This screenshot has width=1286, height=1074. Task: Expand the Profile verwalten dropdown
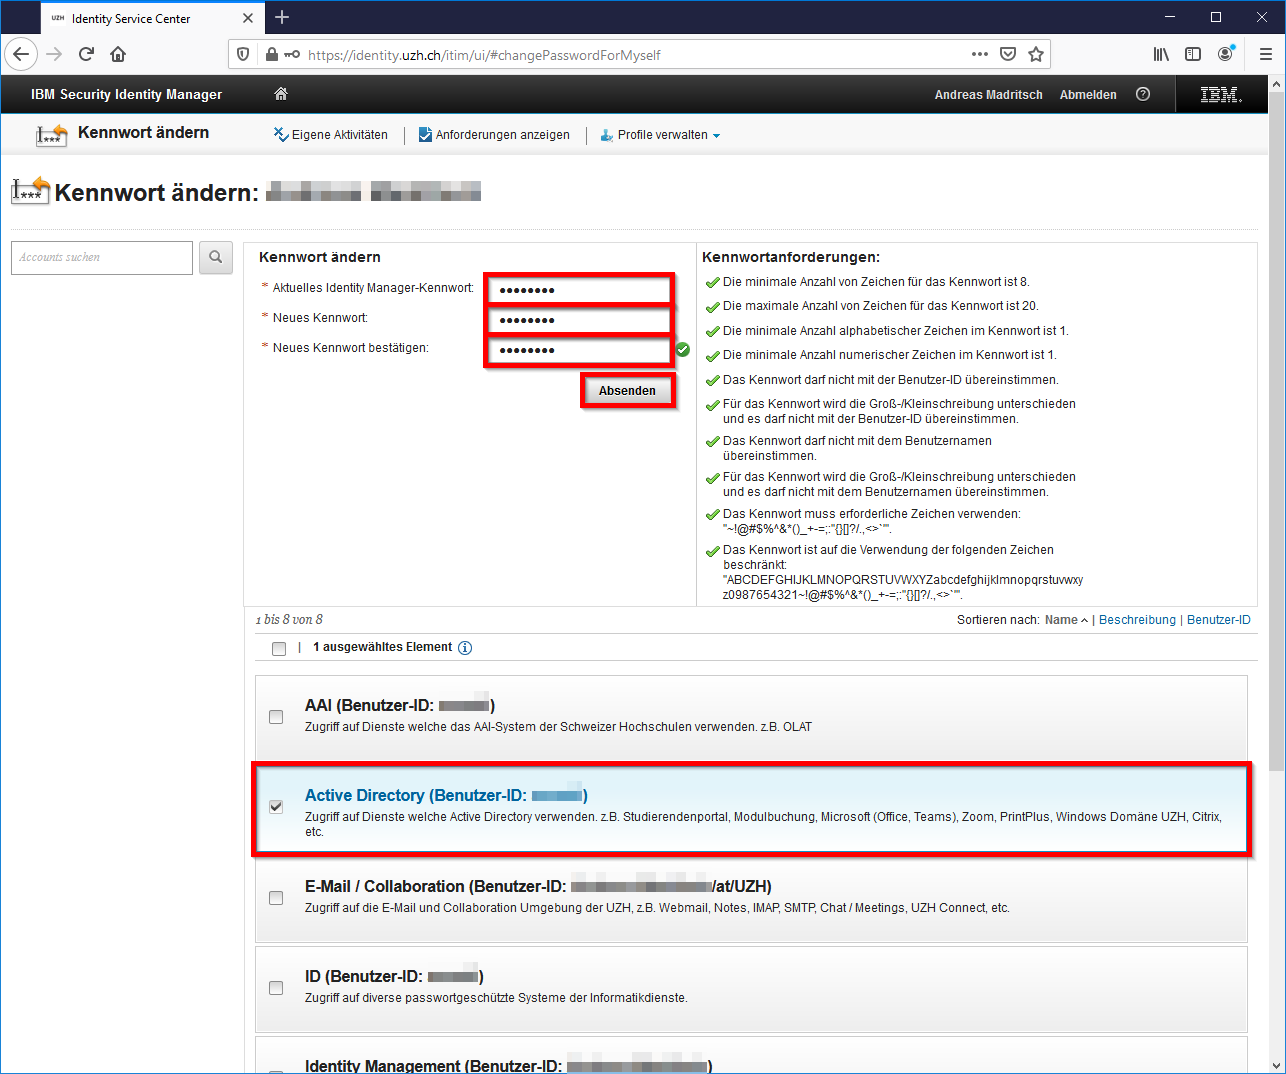tap(661, 135)
